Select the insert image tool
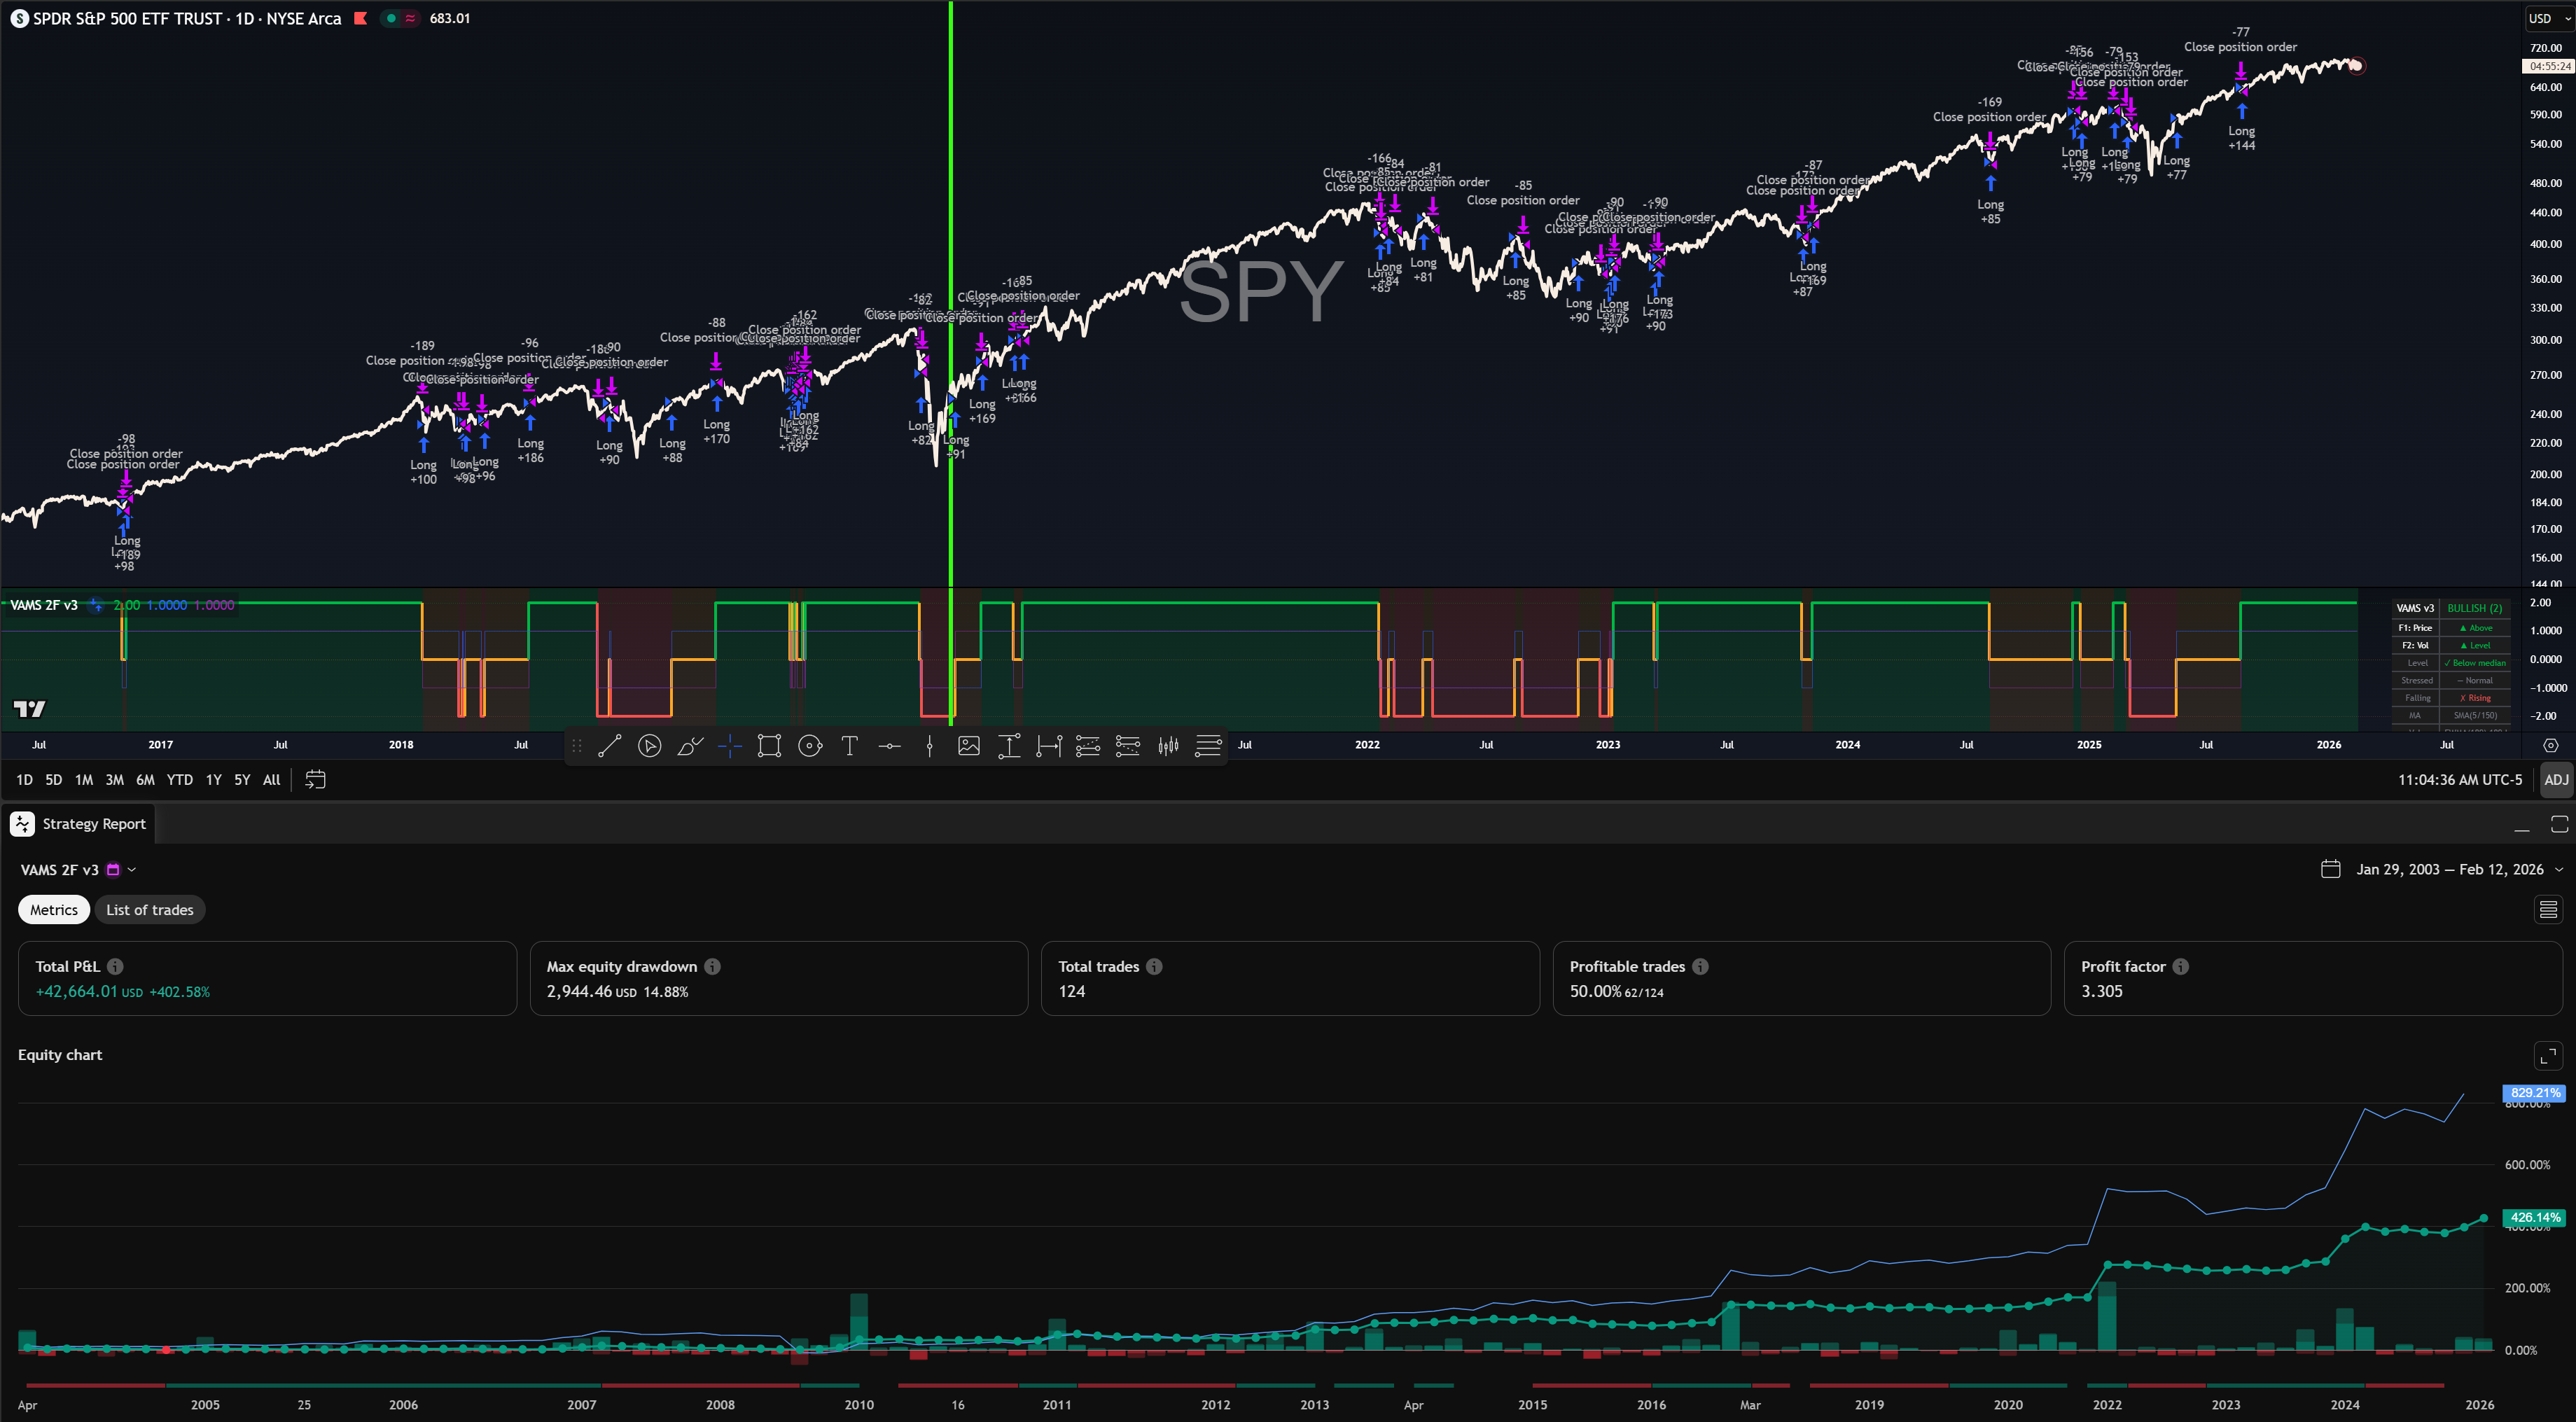 969,746
